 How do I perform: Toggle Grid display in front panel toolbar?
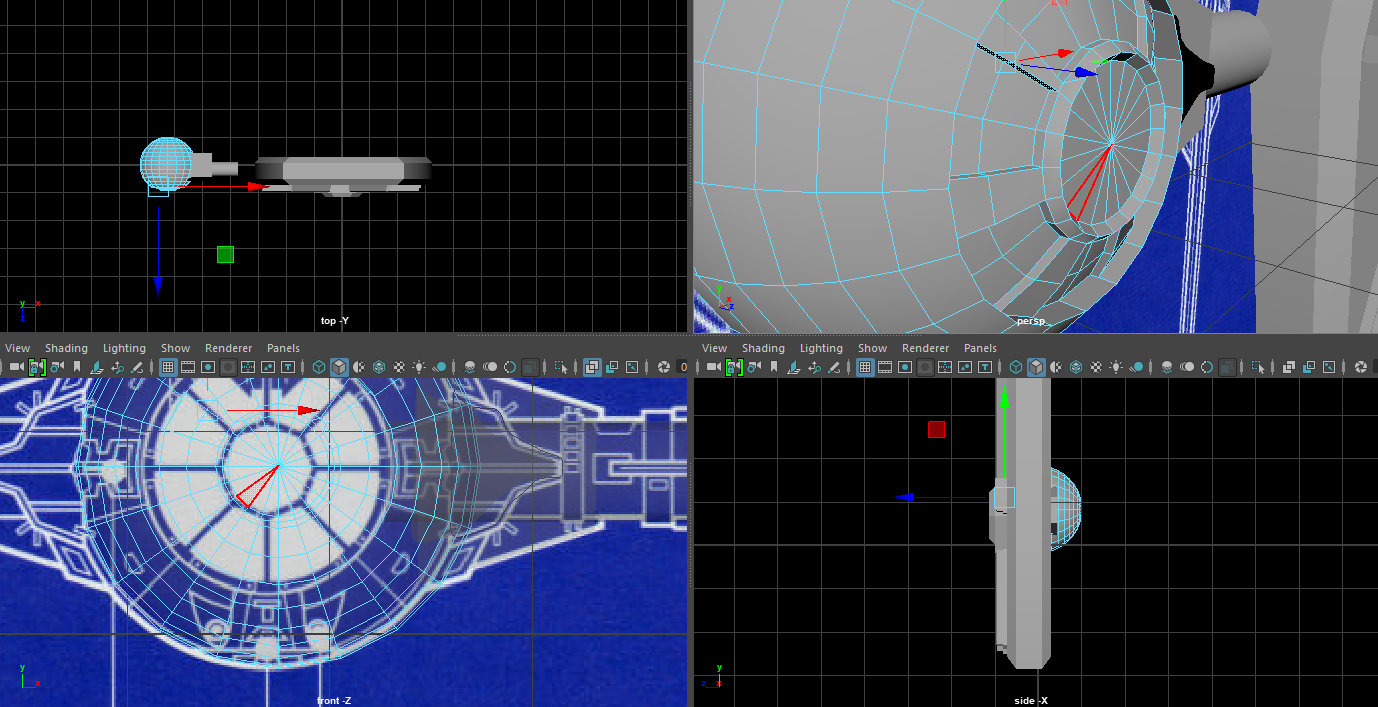click(168, 367)
